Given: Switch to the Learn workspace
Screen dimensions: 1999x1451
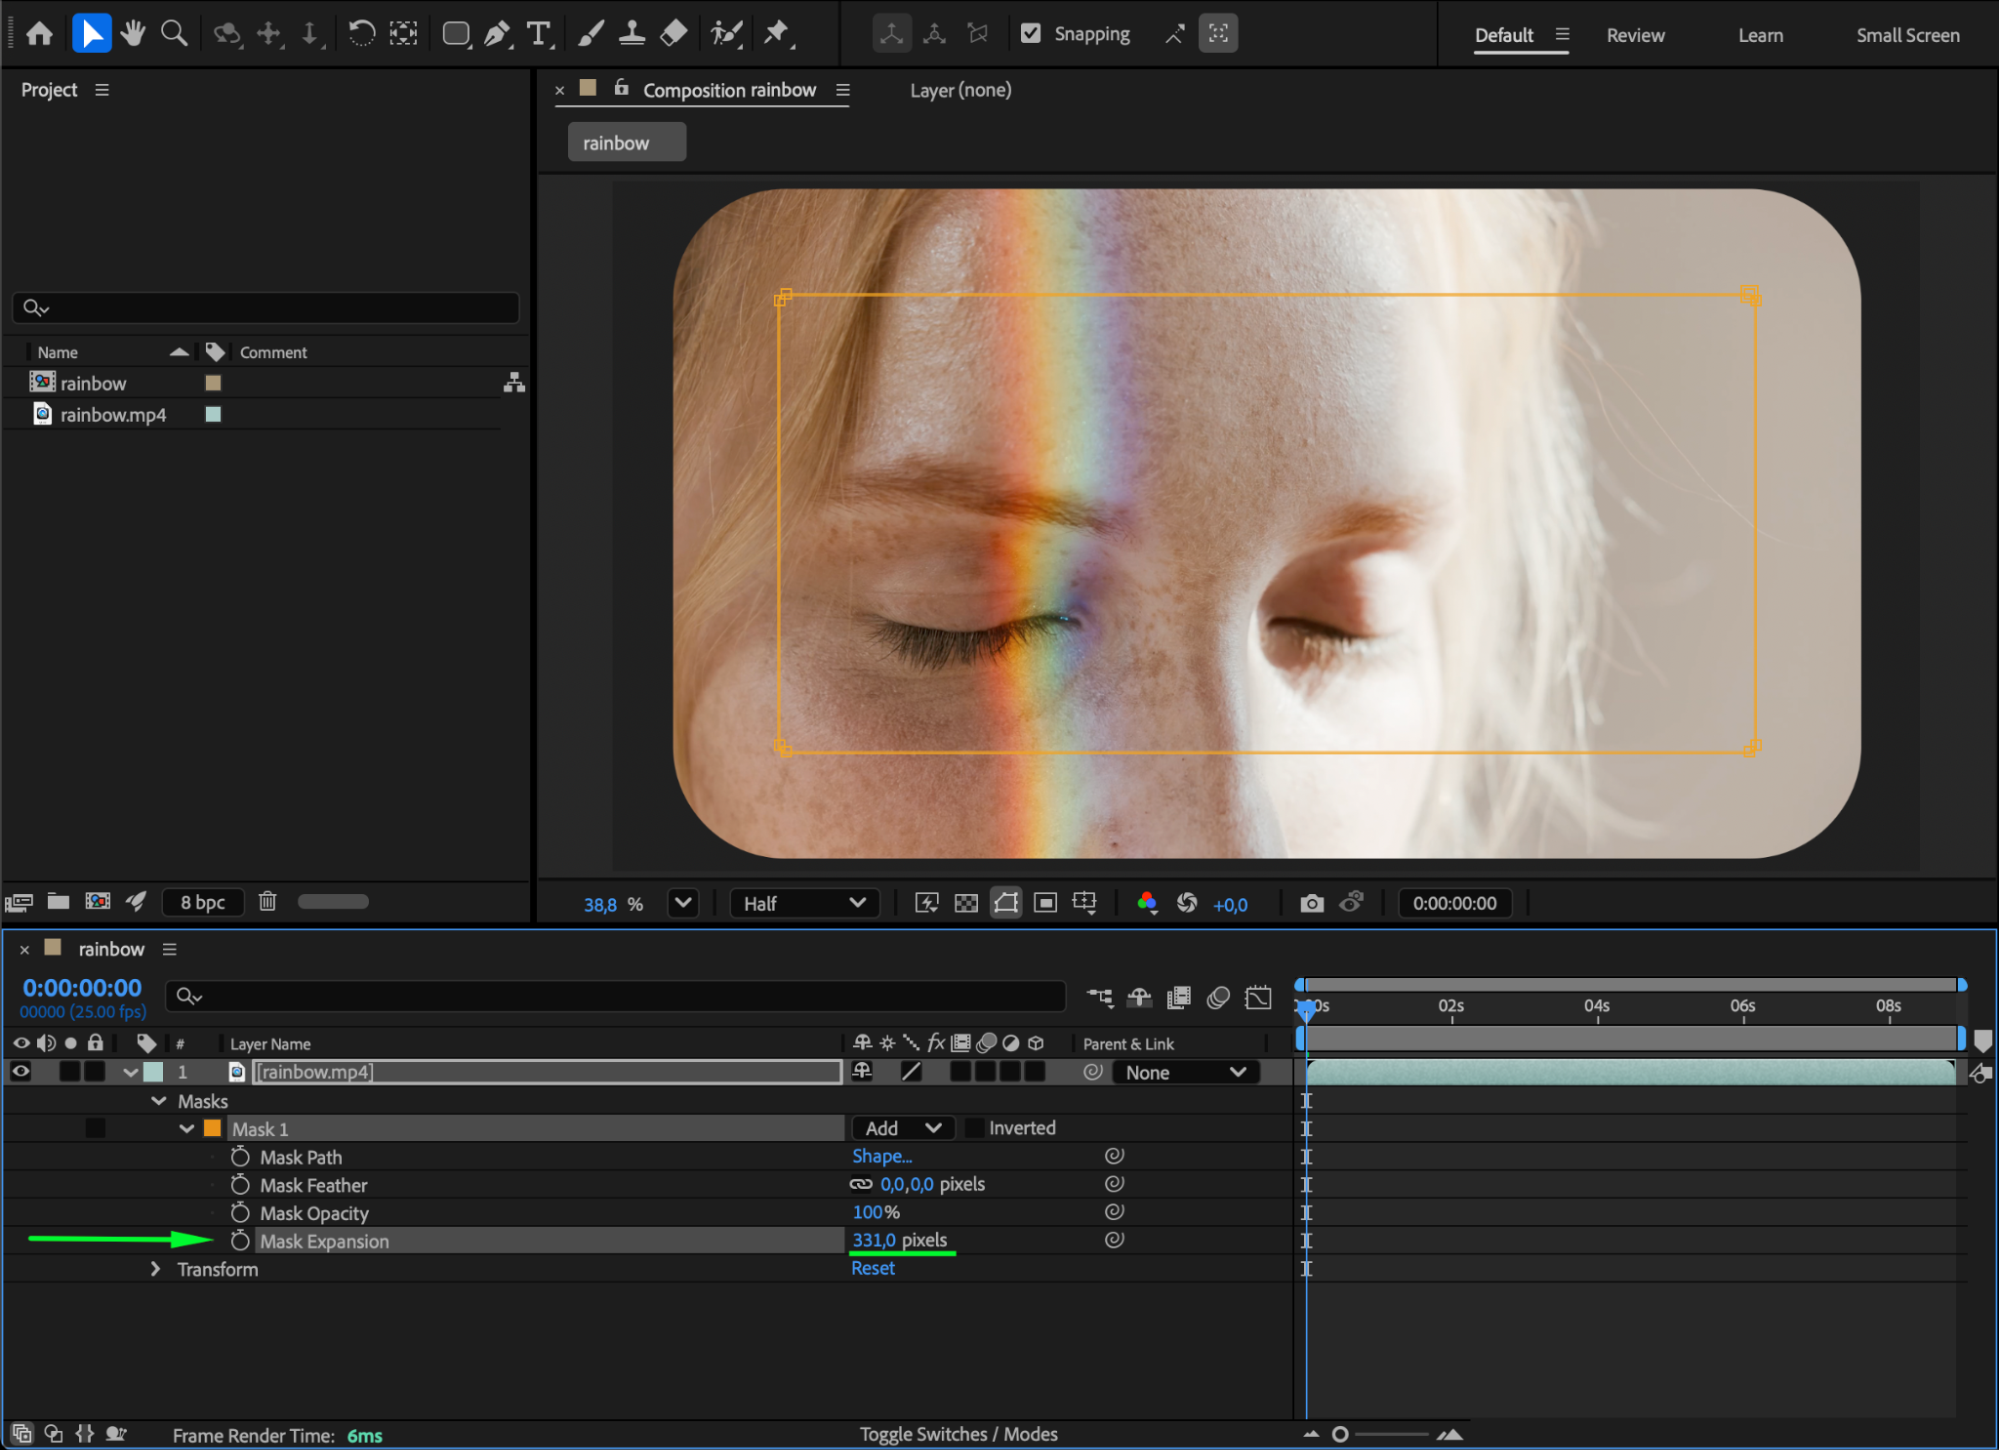Looking at the screenshot, I should tap(1760, 35).
